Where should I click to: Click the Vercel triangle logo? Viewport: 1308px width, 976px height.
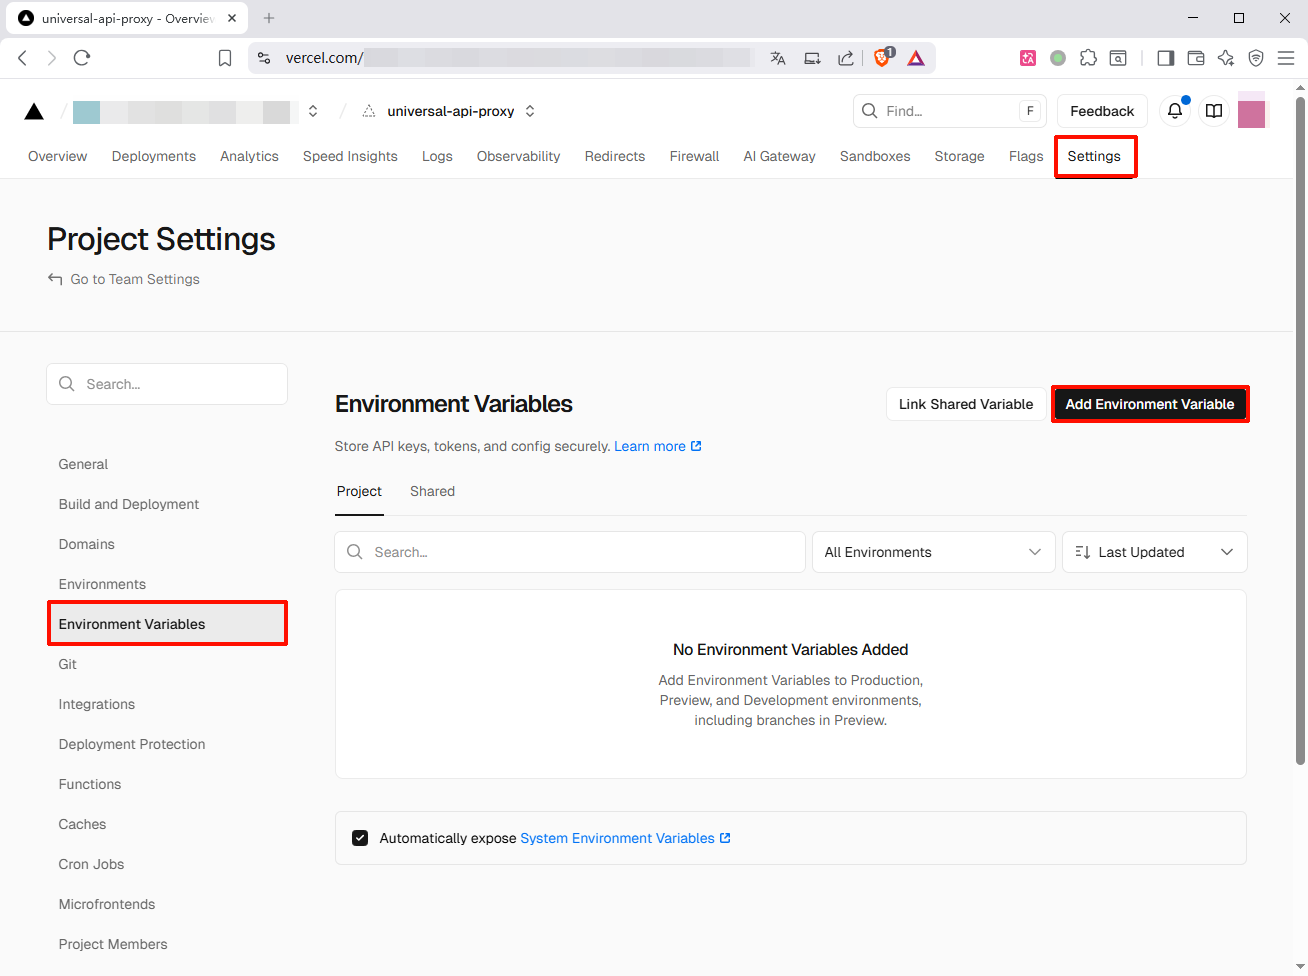click(x=34, y=111)
